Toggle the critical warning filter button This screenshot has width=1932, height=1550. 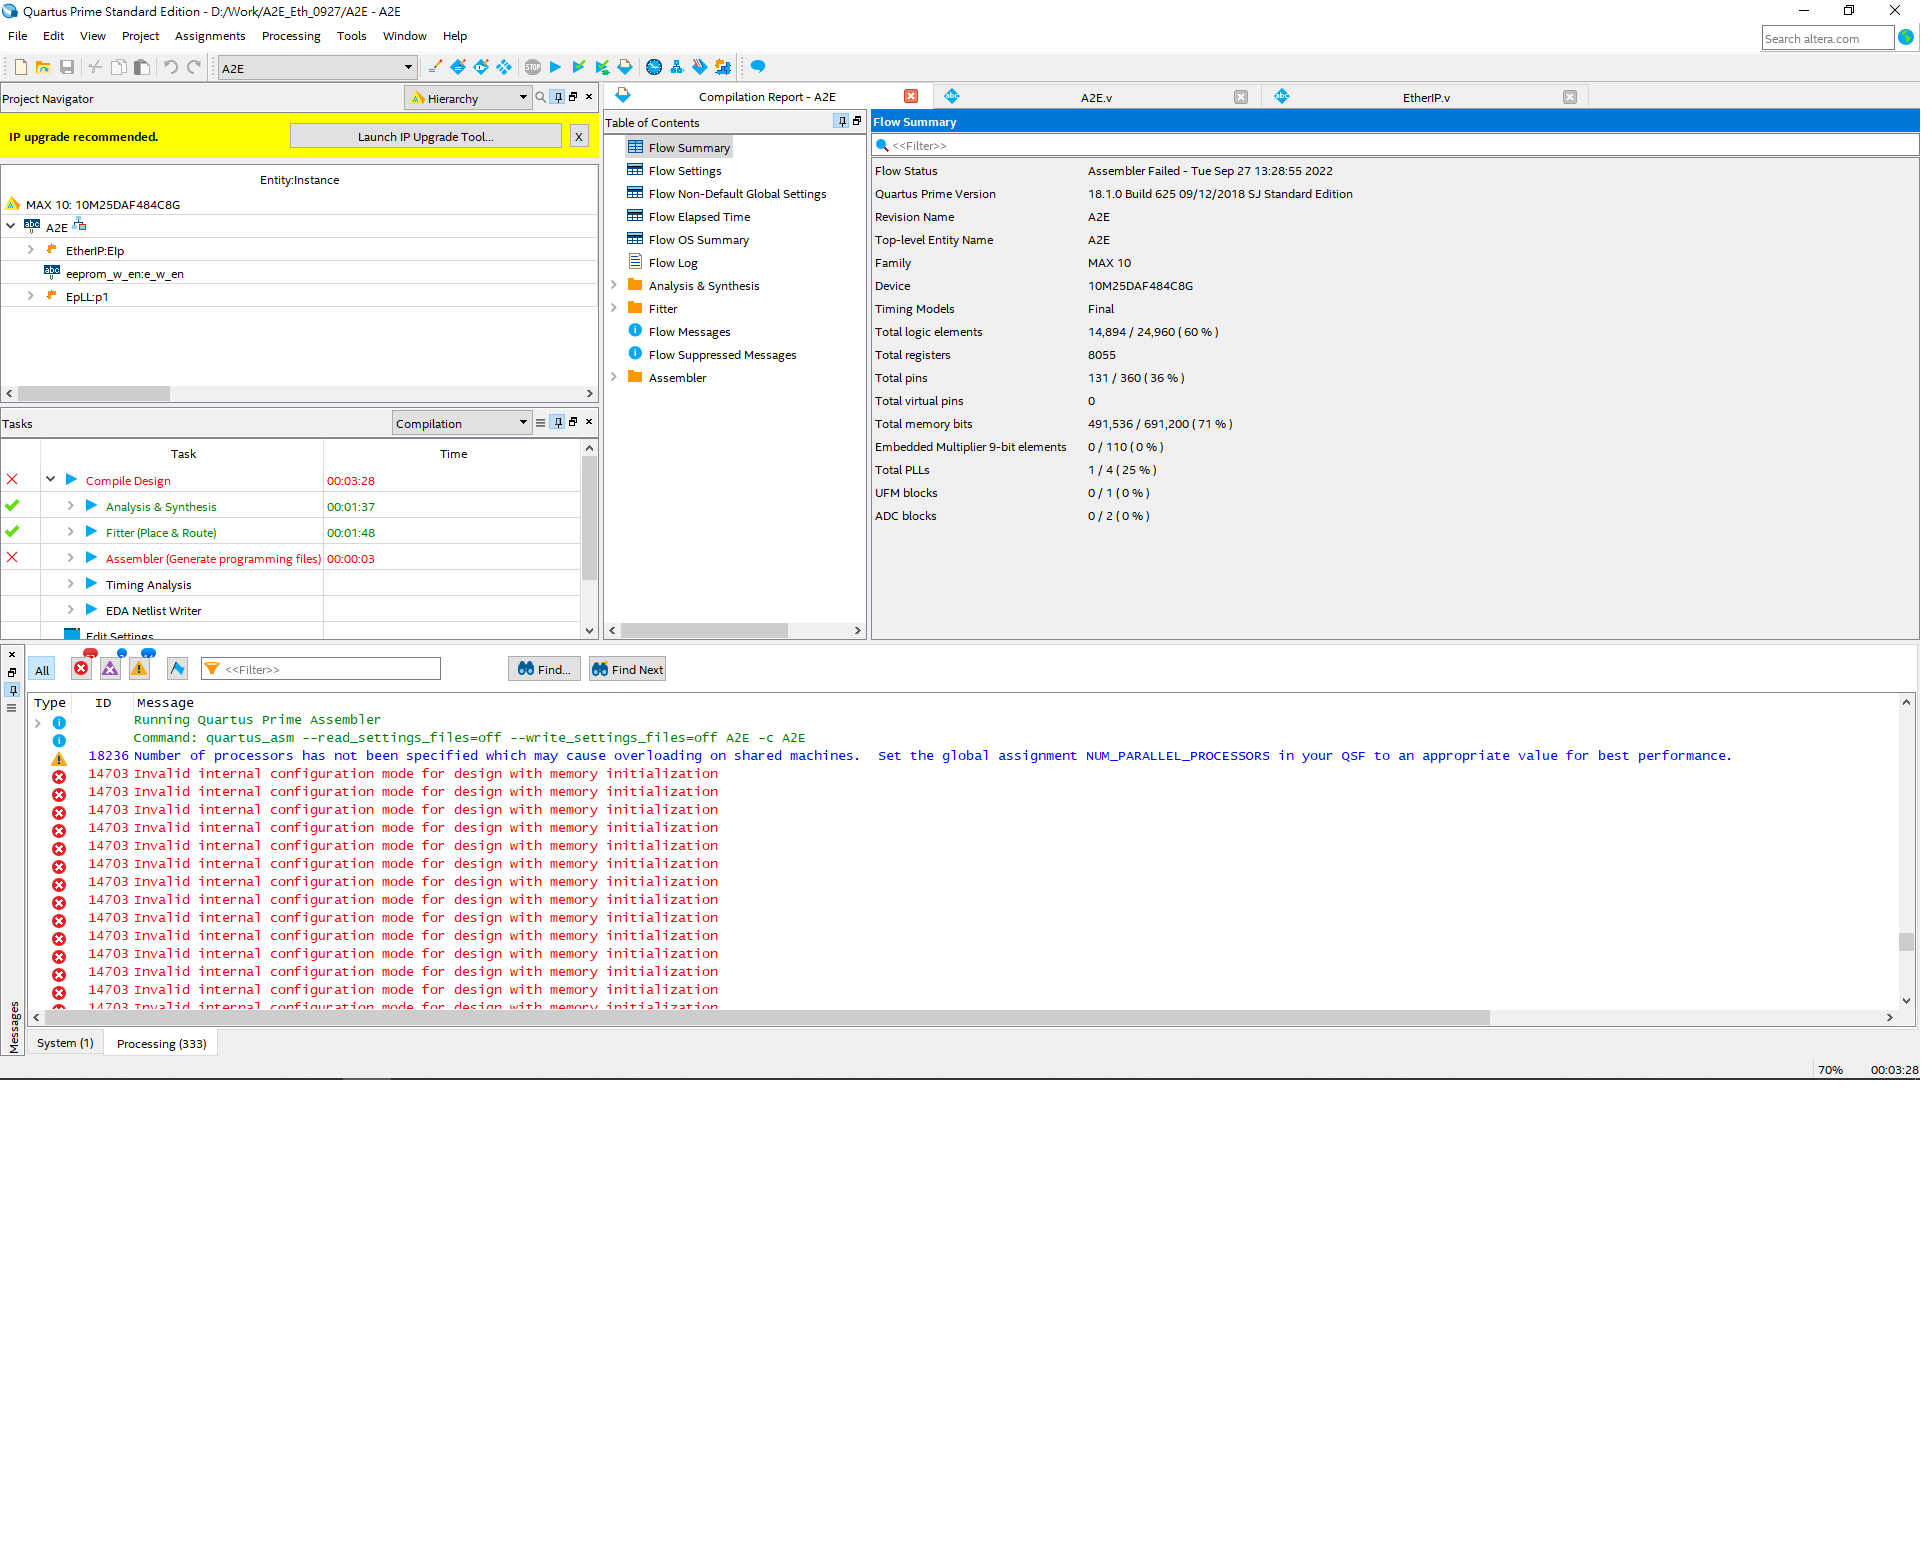click(110, 669)
